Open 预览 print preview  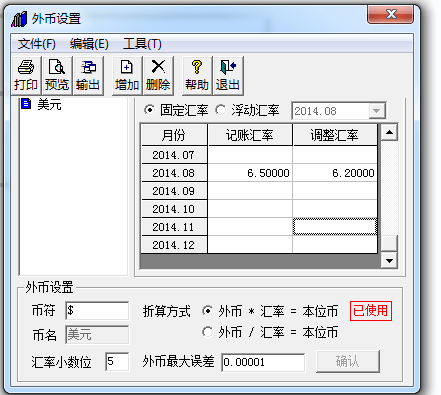coord(57,76)
